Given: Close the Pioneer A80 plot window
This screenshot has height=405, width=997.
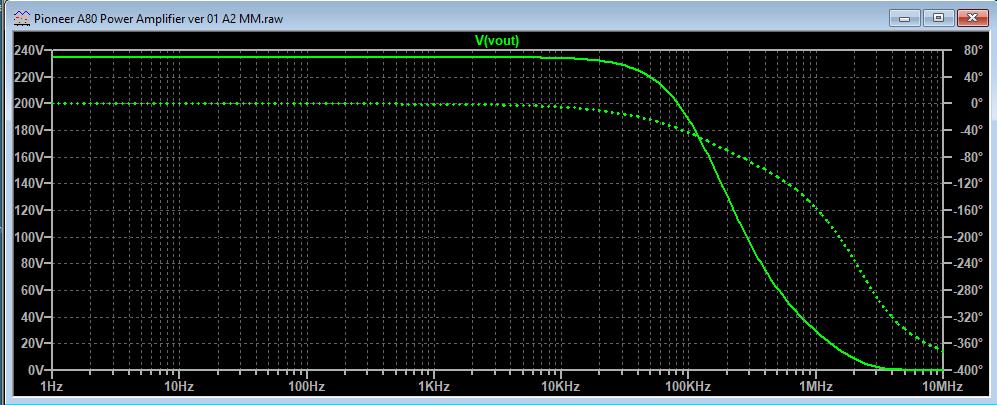Looking at the screenshot, I should pos(973,18).
